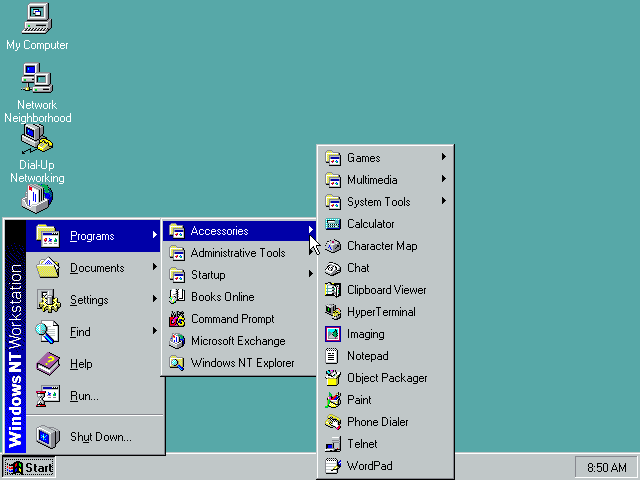Image resolution: width=640 pixels, height=480 pixels.
Task: Select the Accessories menu entry
Action: click(x=239, y=231)
